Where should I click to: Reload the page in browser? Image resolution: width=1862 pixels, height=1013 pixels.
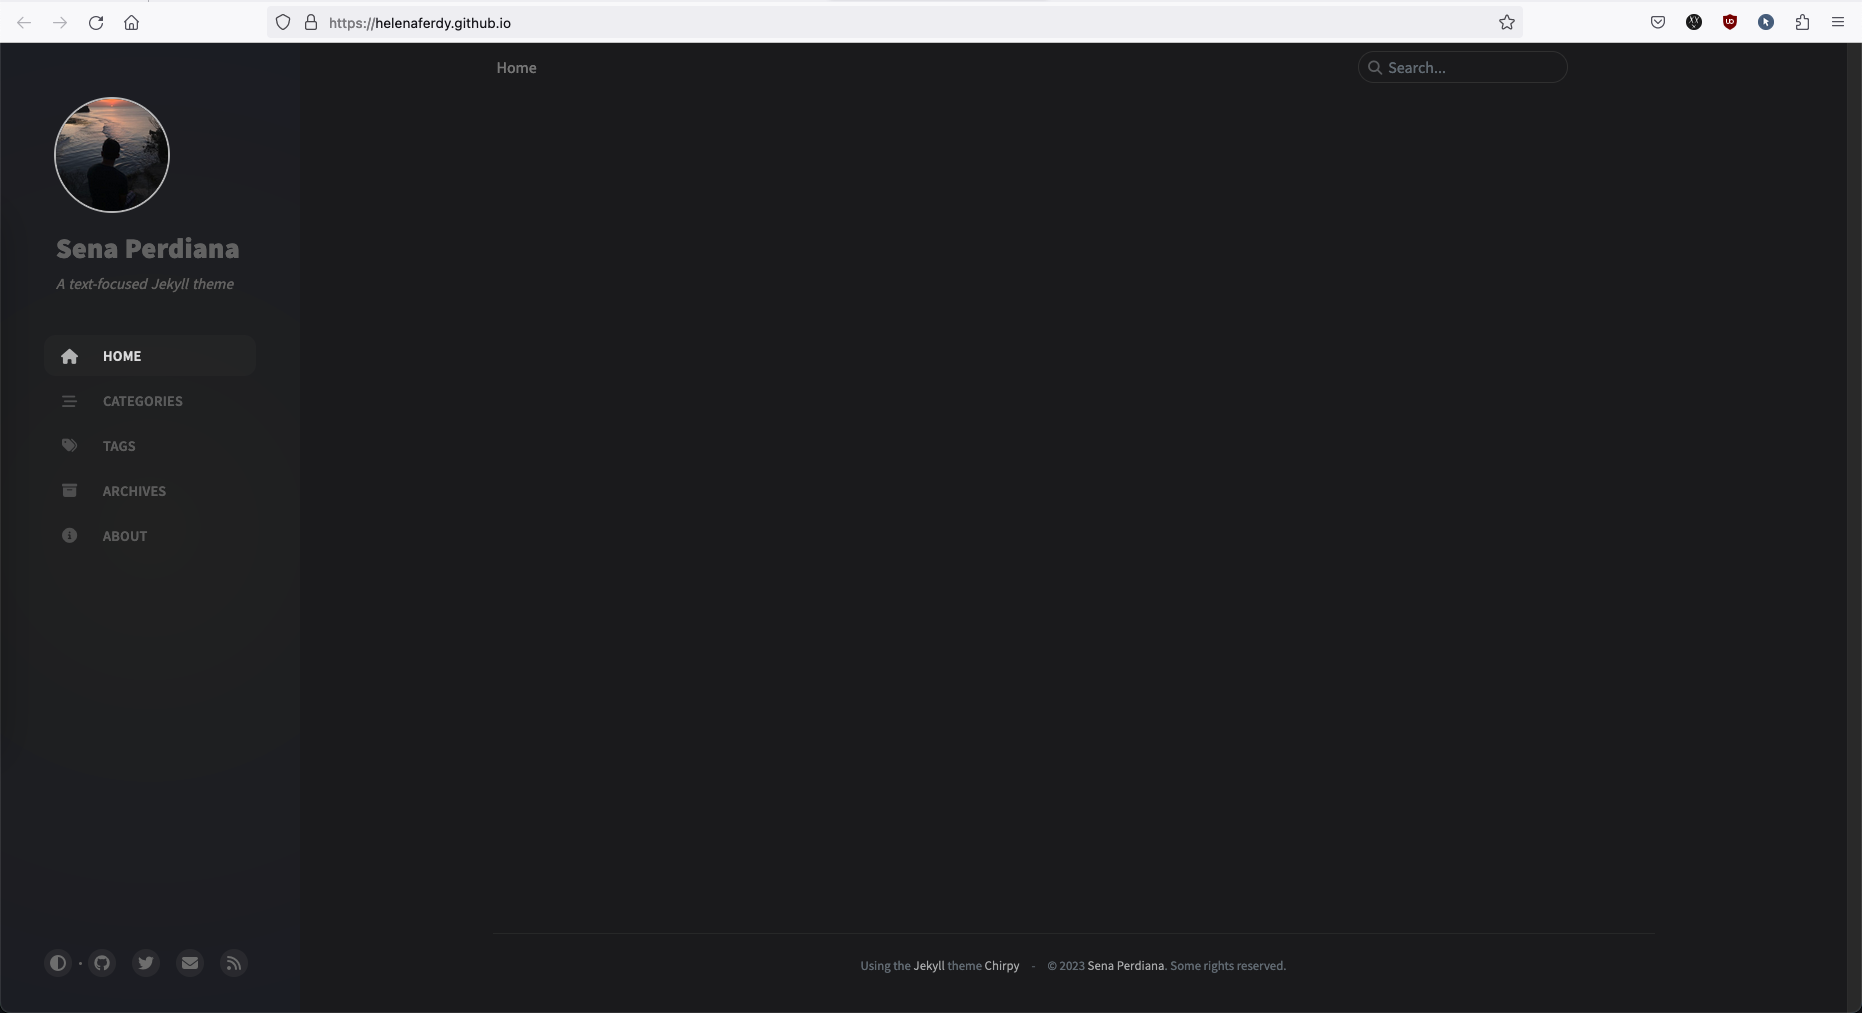(96, 22)
